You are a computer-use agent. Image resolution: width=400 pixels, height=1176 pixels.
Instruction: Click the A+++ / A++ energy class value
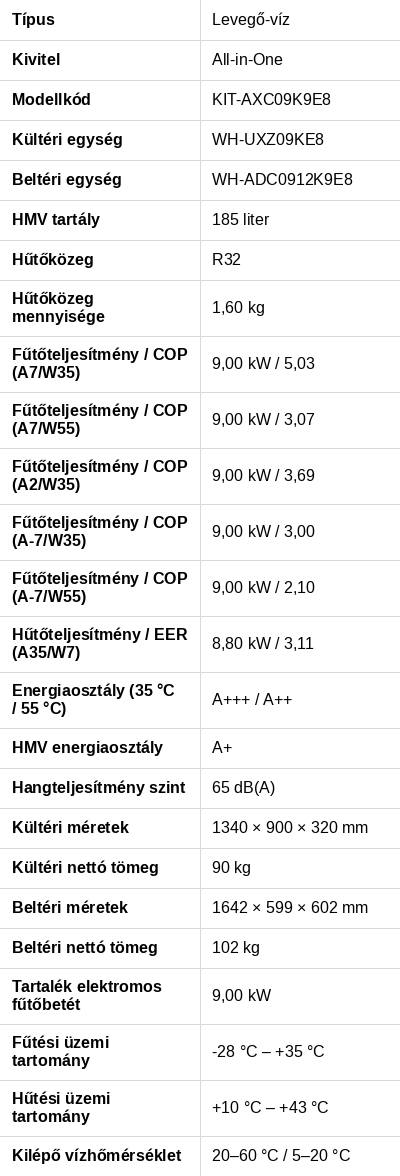pyautogui.click(x=252, y=700)
